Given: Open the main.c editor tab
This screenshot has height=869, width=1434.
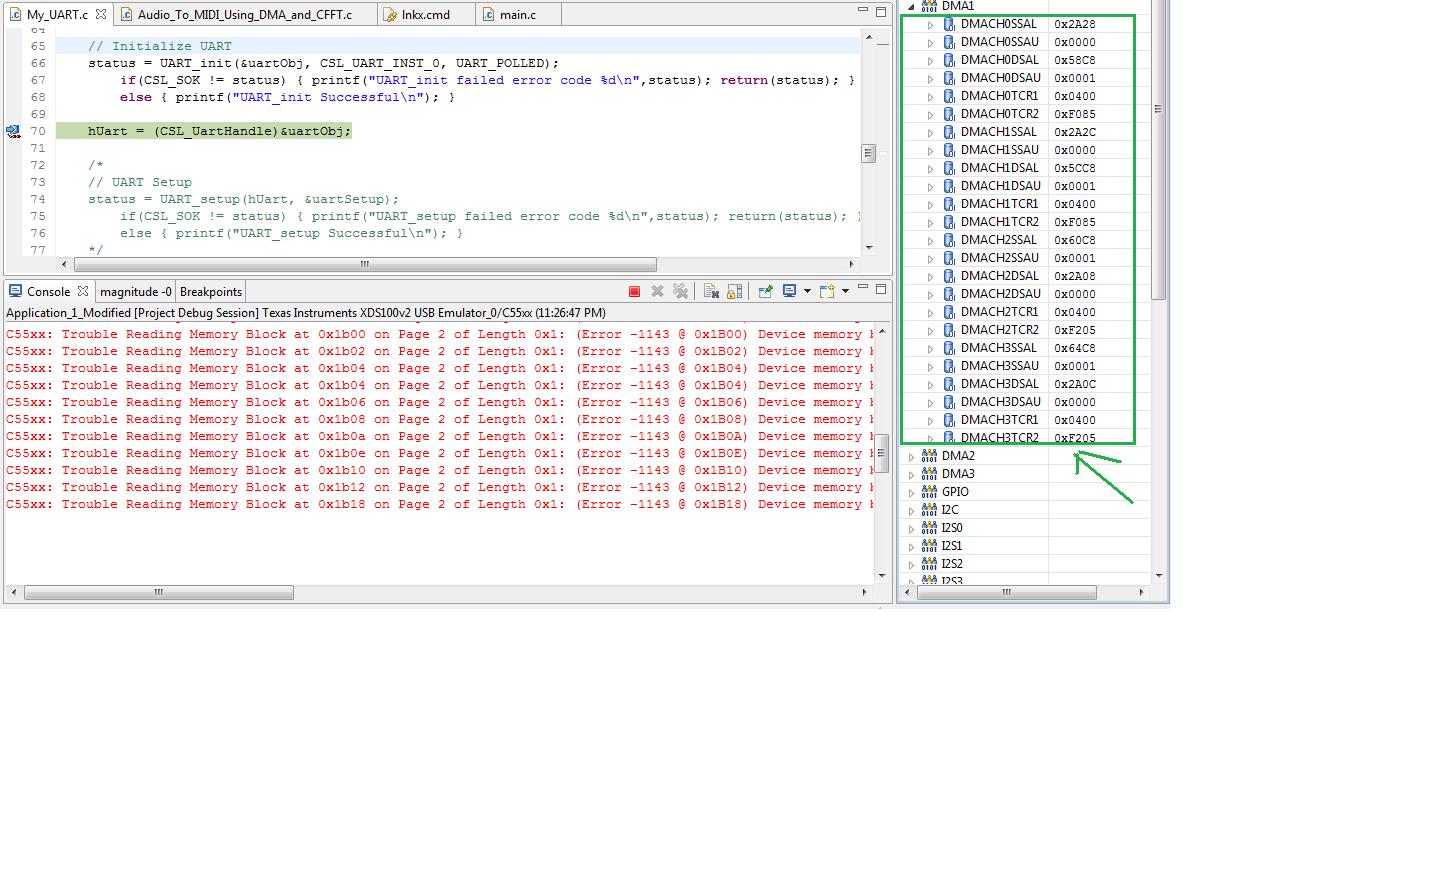Looking at the screenshot, I should click(517, 15).
